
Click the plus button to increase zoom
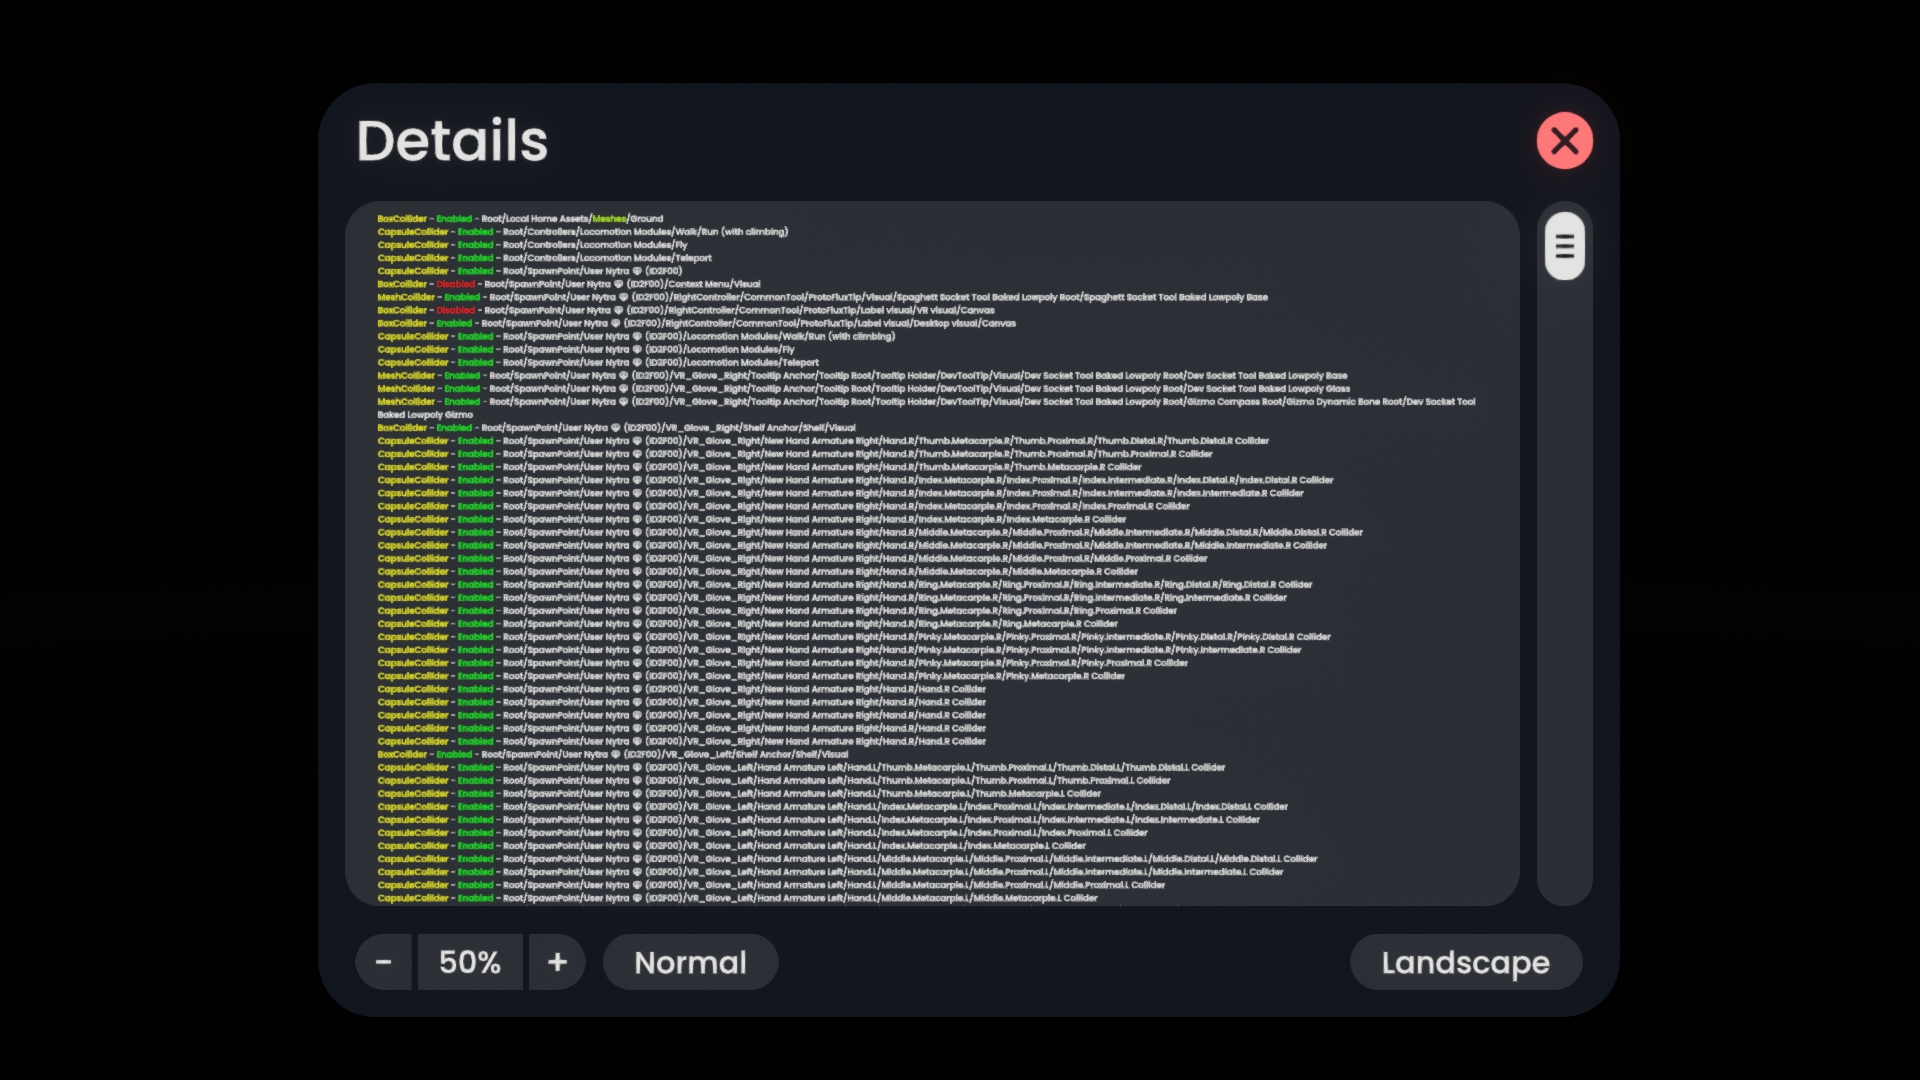(x=556, y=962)
